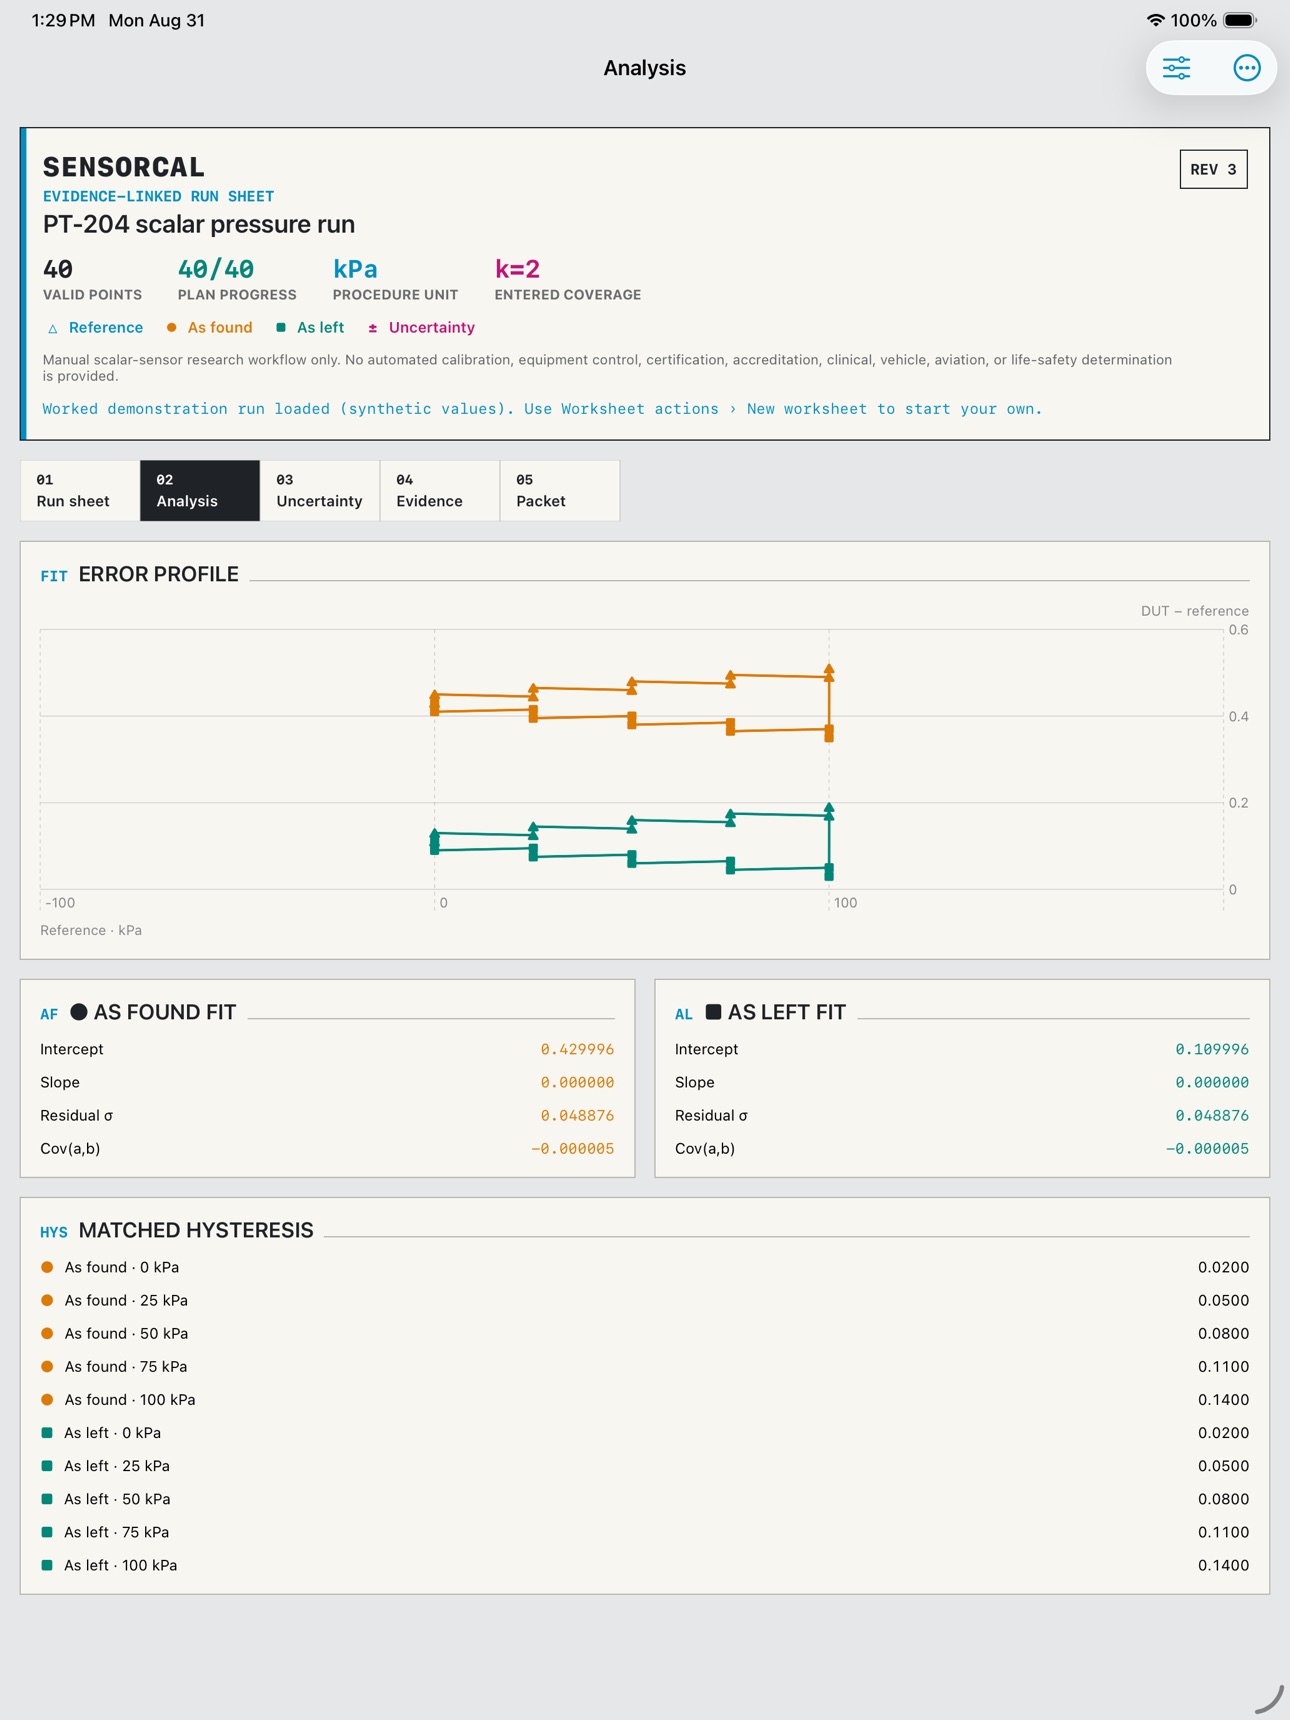
Task: Select the As left · 75 kPa row
Action: (645, 1532)
